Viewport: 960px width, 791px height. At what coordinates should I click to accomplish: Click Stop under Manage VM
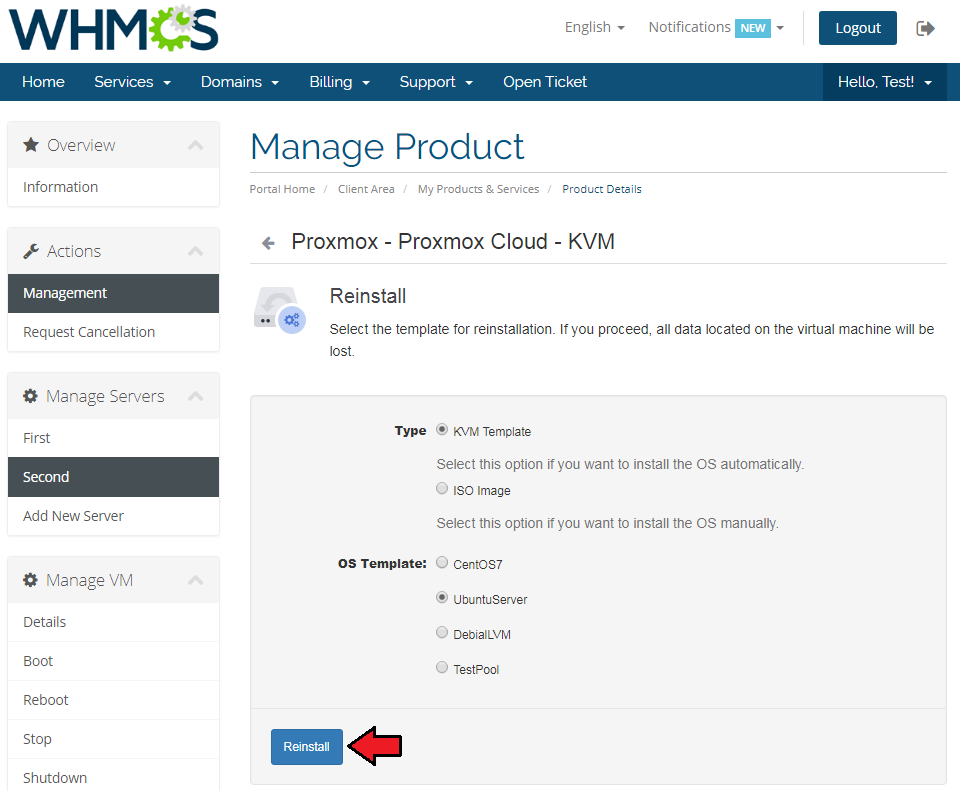click(x=113, y=739)
